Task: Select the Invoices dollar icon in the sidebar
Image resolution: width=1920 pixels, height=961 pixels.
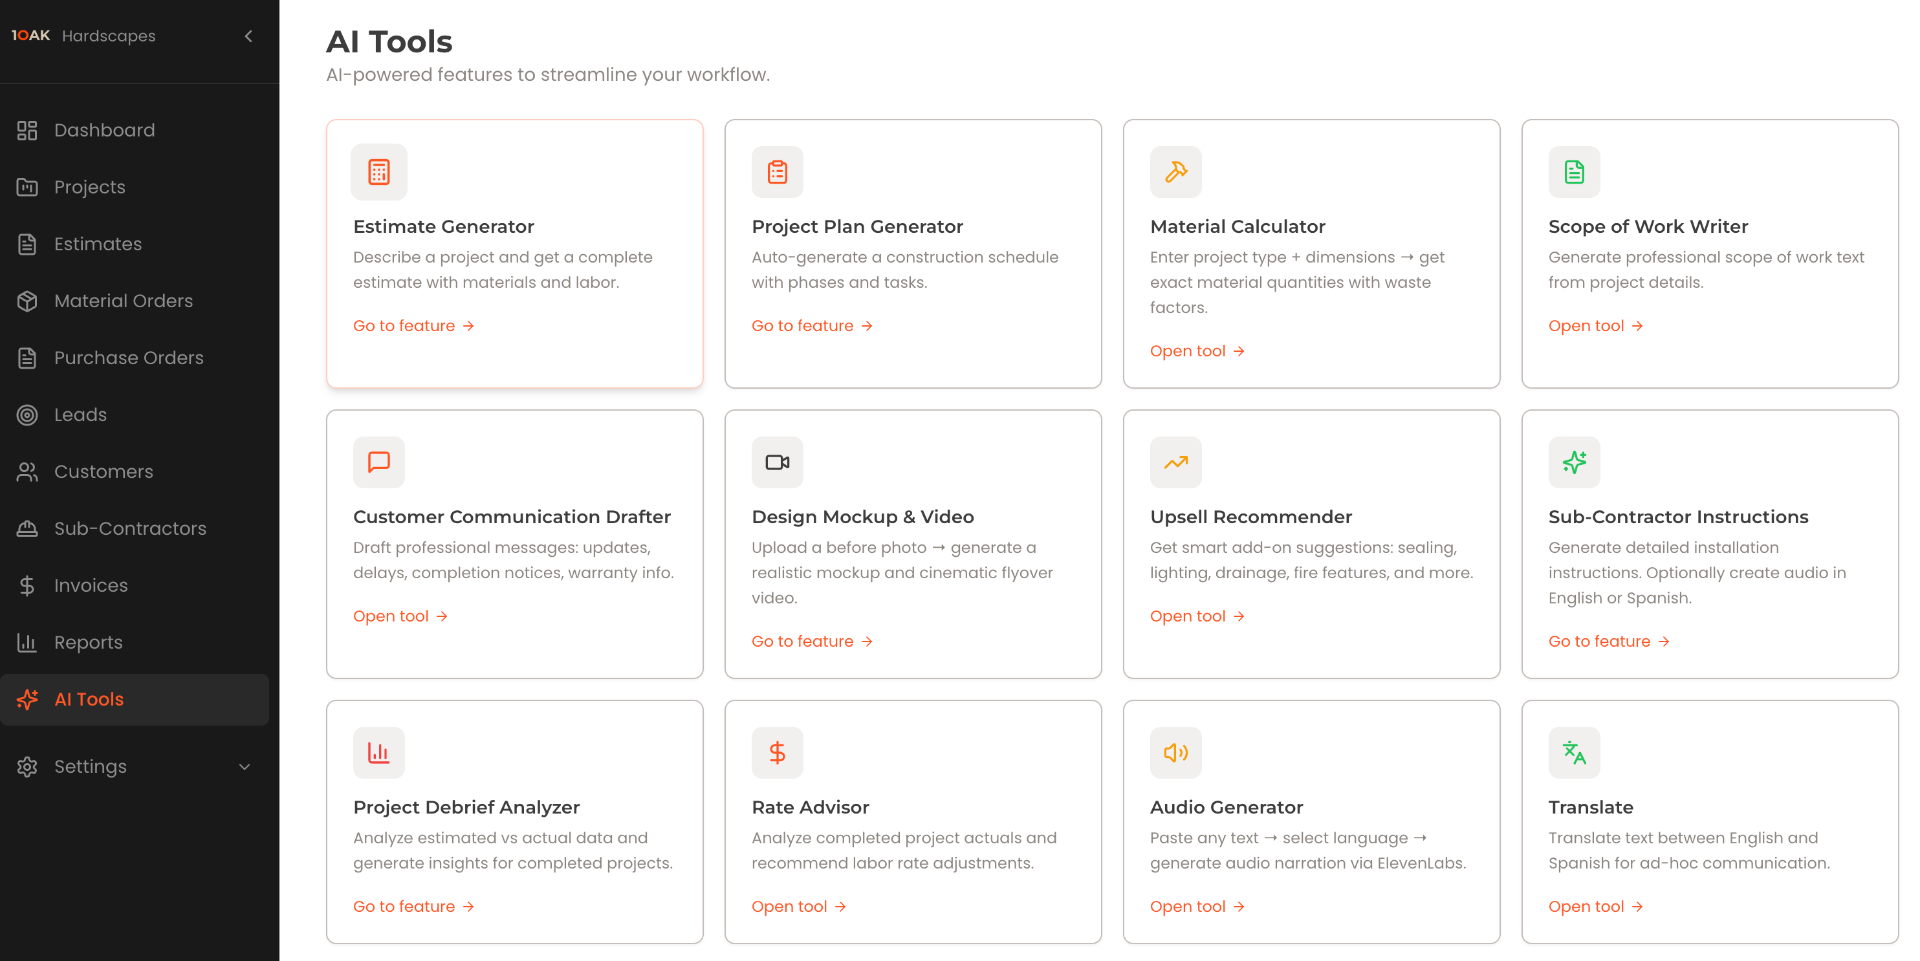Action: click(x=27, y=586)
